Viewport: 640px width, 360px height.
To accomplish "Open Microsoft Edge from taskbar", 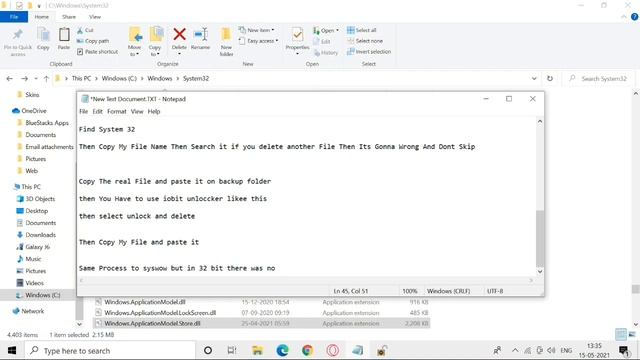I will 282,350.
